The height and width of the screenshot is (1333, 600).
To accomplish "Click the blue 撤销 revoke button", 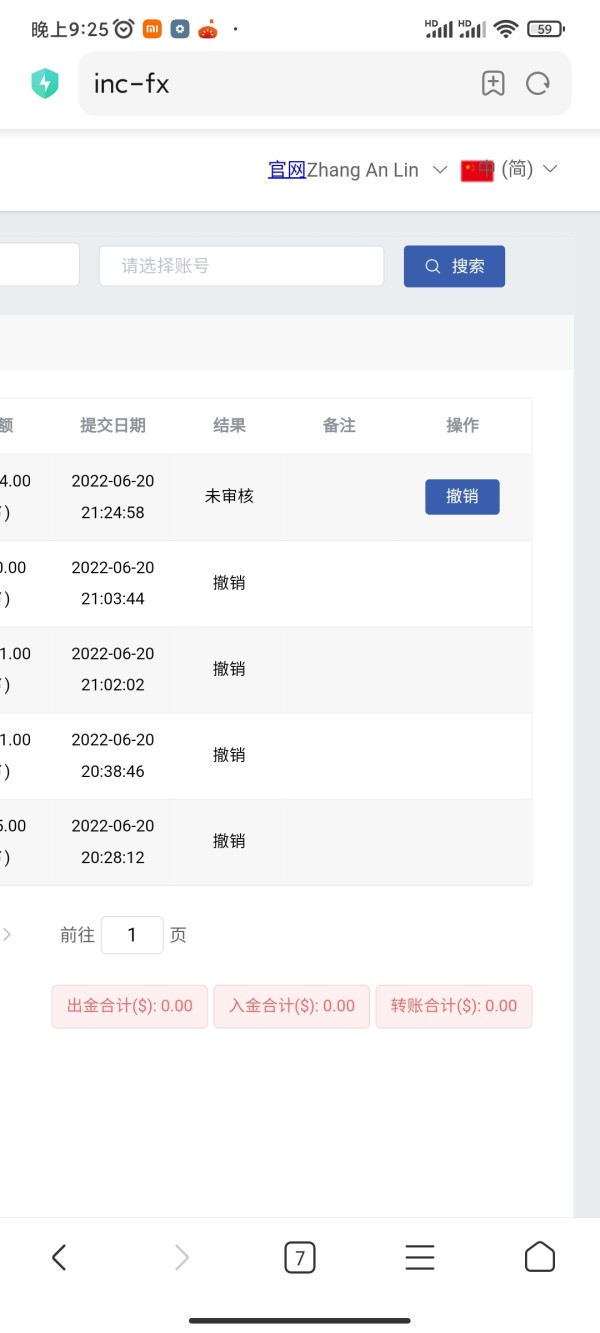I will [x=462, y=497].
